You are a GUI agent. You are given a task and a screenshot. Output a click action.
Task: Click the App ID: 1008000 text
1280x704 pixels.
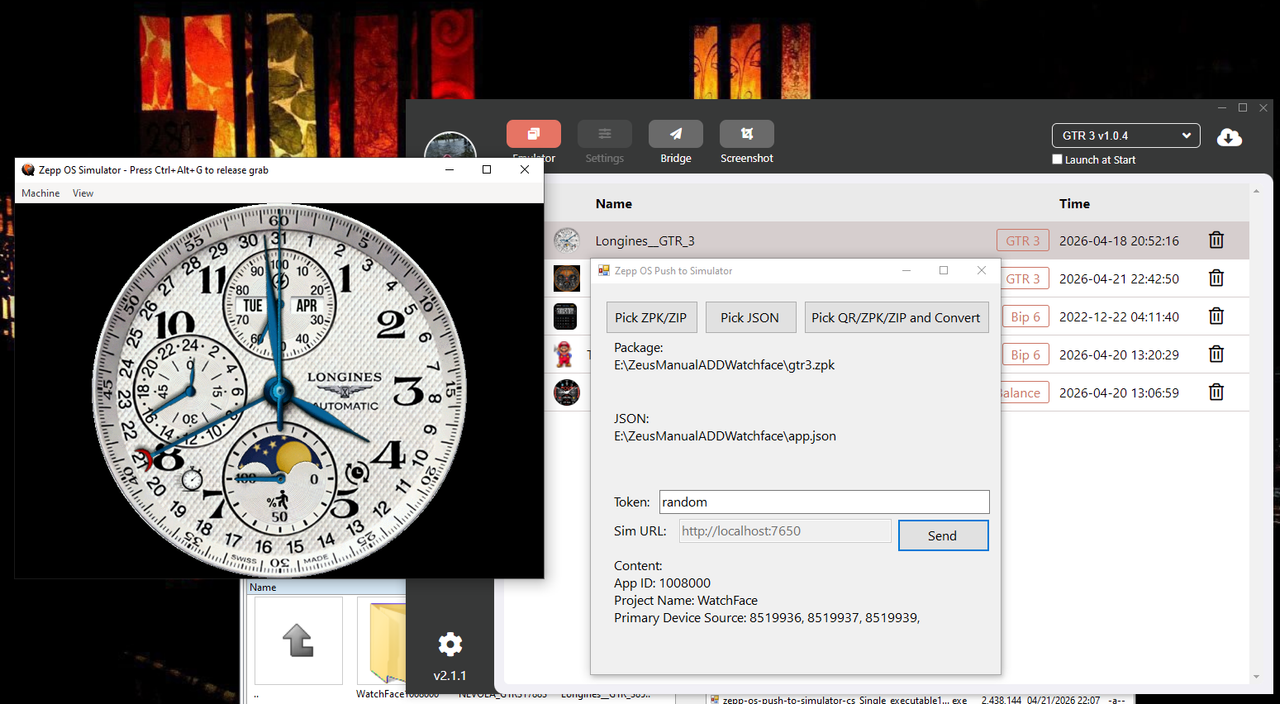point(662,583)
